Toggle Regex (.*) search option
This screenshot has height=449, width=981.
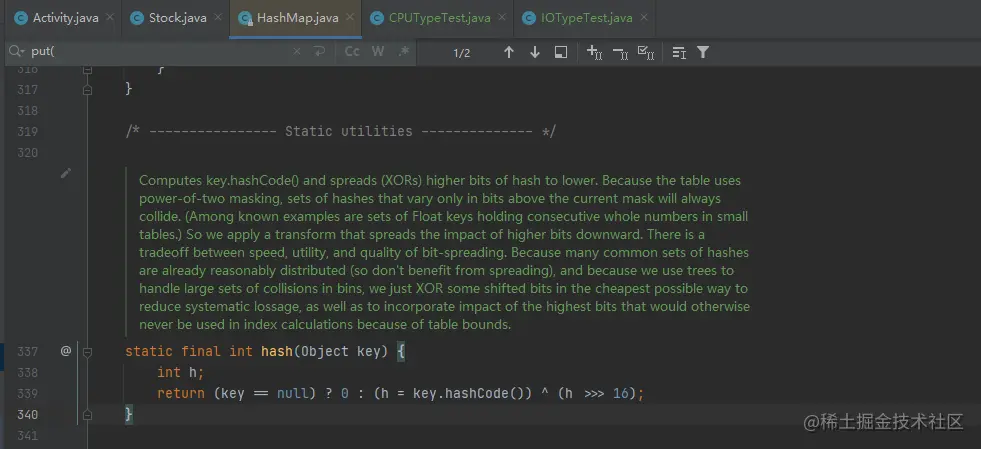click(x=404, y=53)
